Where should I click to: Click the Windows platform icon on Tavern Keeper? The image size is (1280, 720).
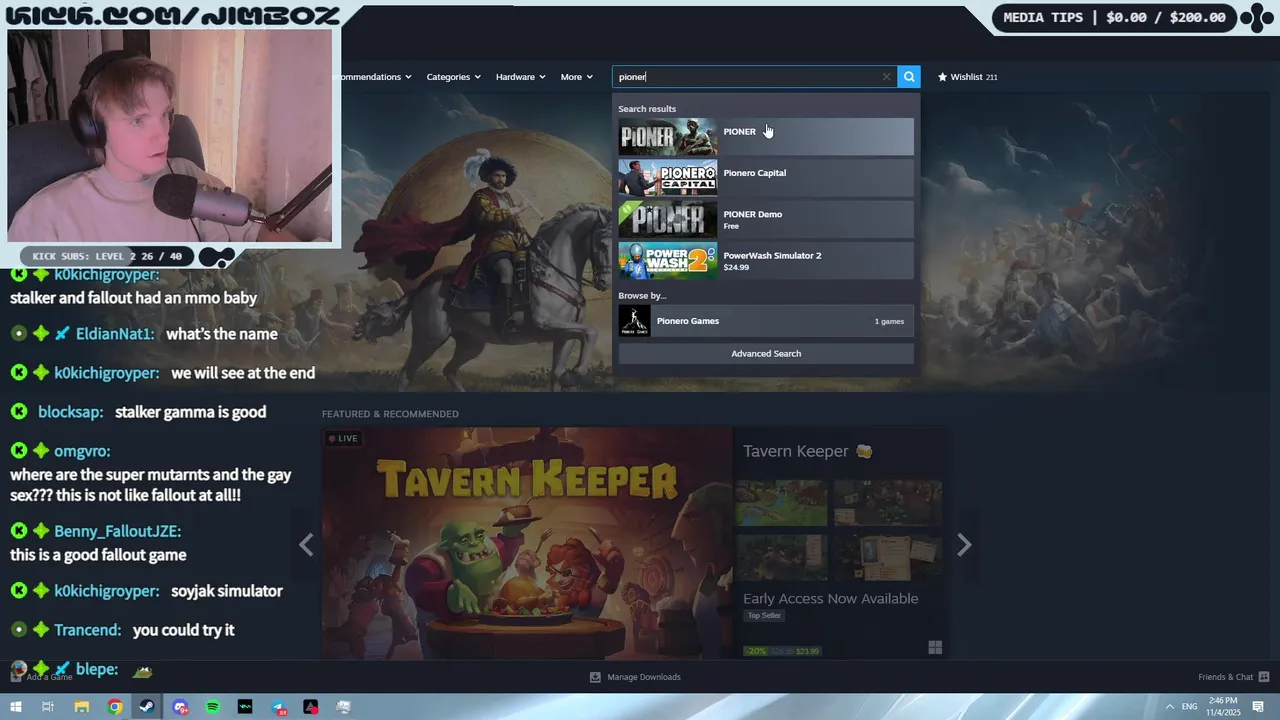pos(935,648)
